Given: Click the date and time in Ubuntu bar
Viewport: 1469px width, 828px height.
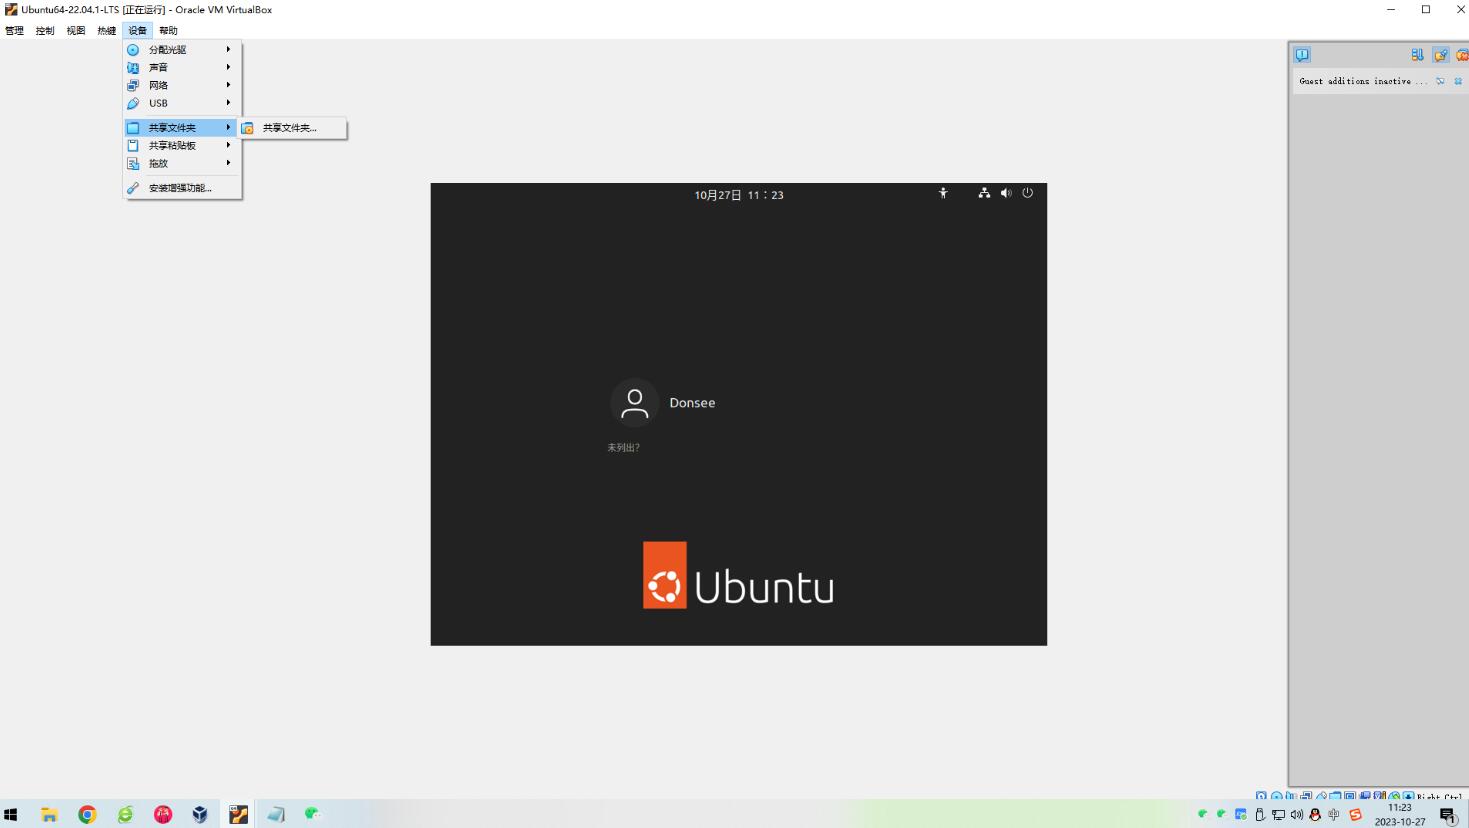Looking at the screenshot, I should [x=739, y=195].
